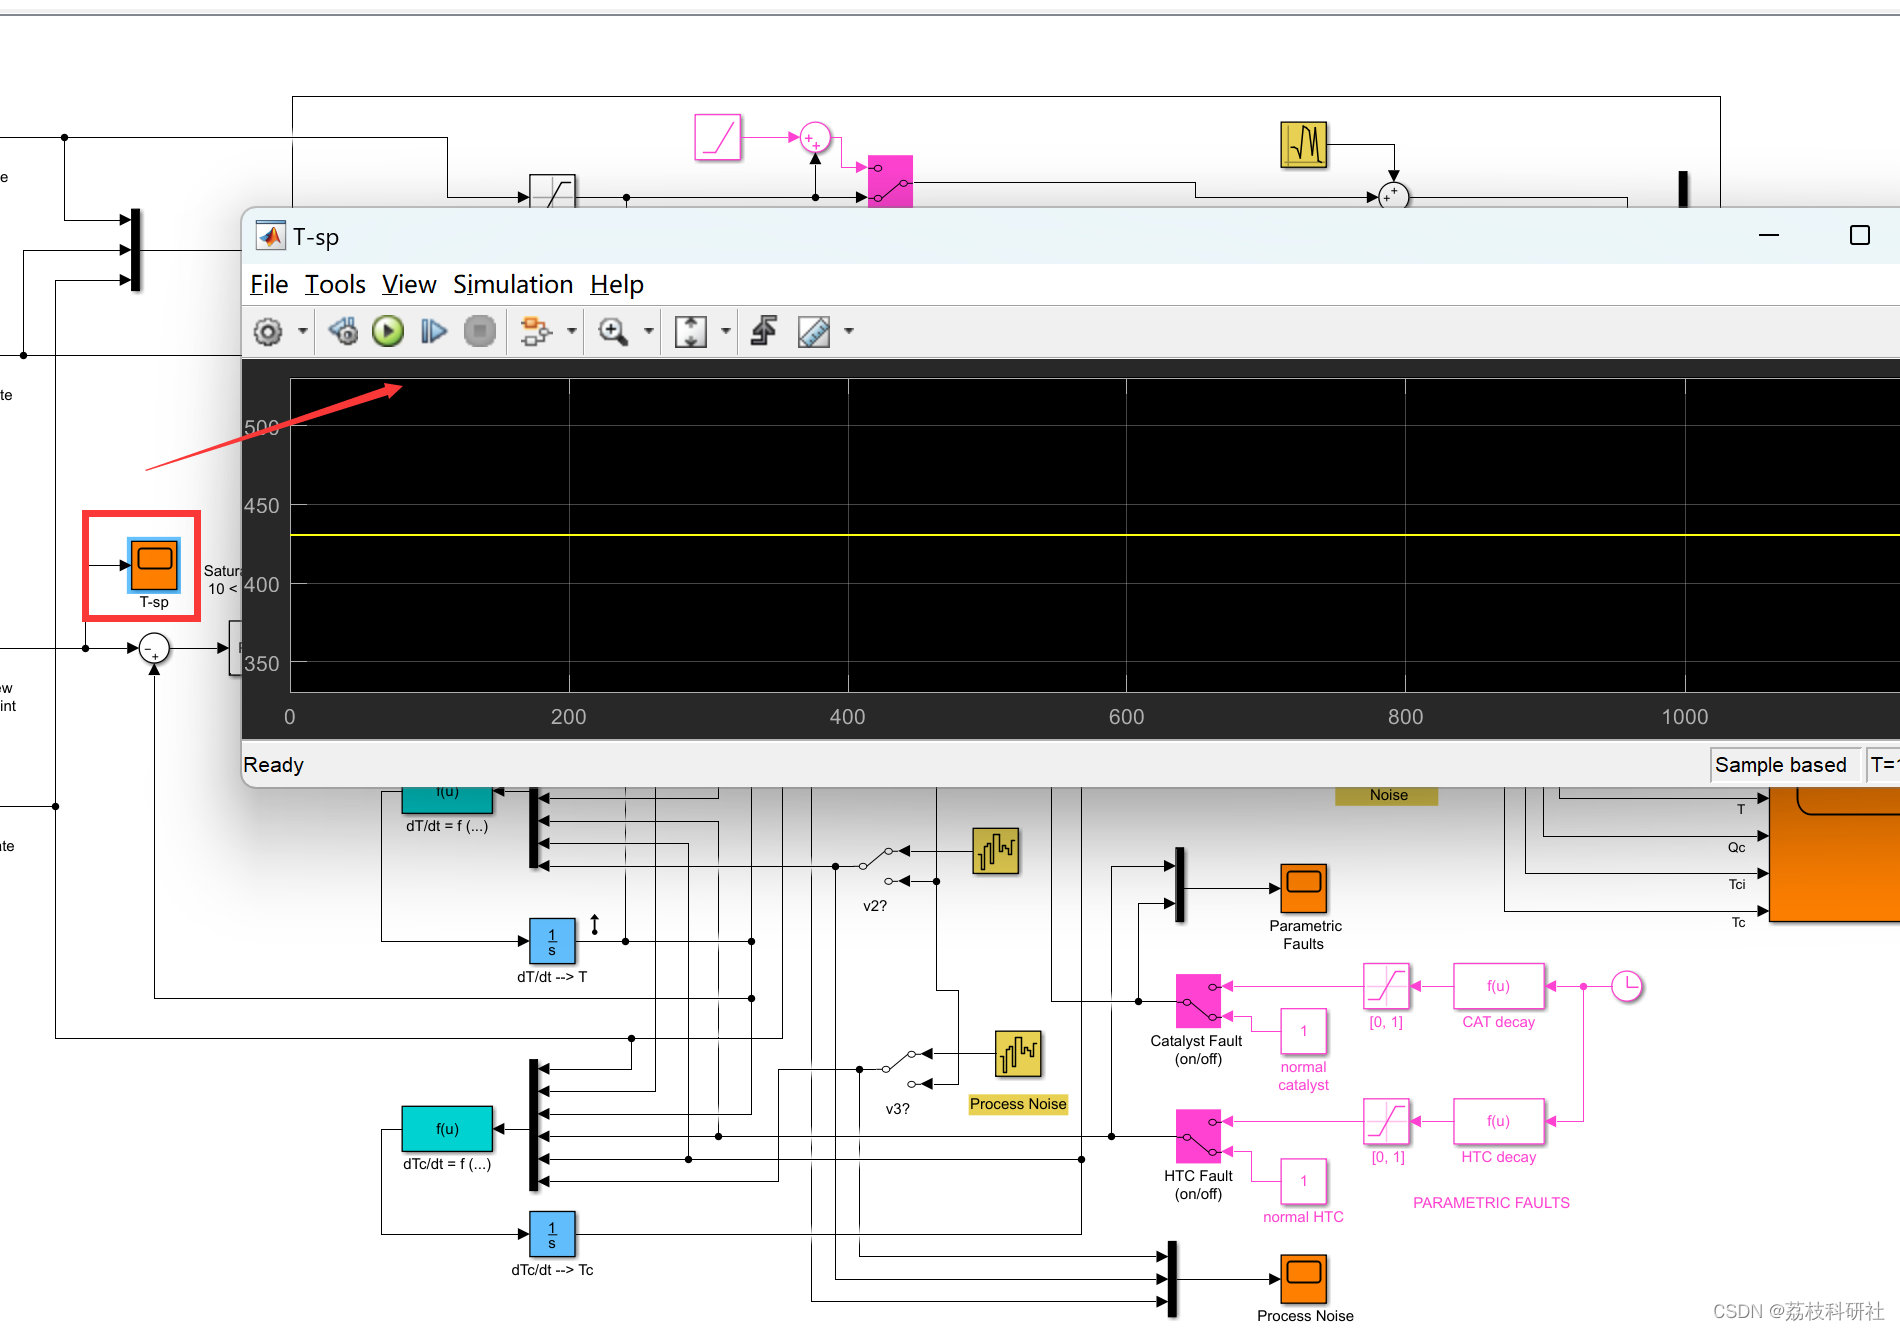Select the Process Noise scope block
The image size is (1900, 1331).
(1304, 1278)
